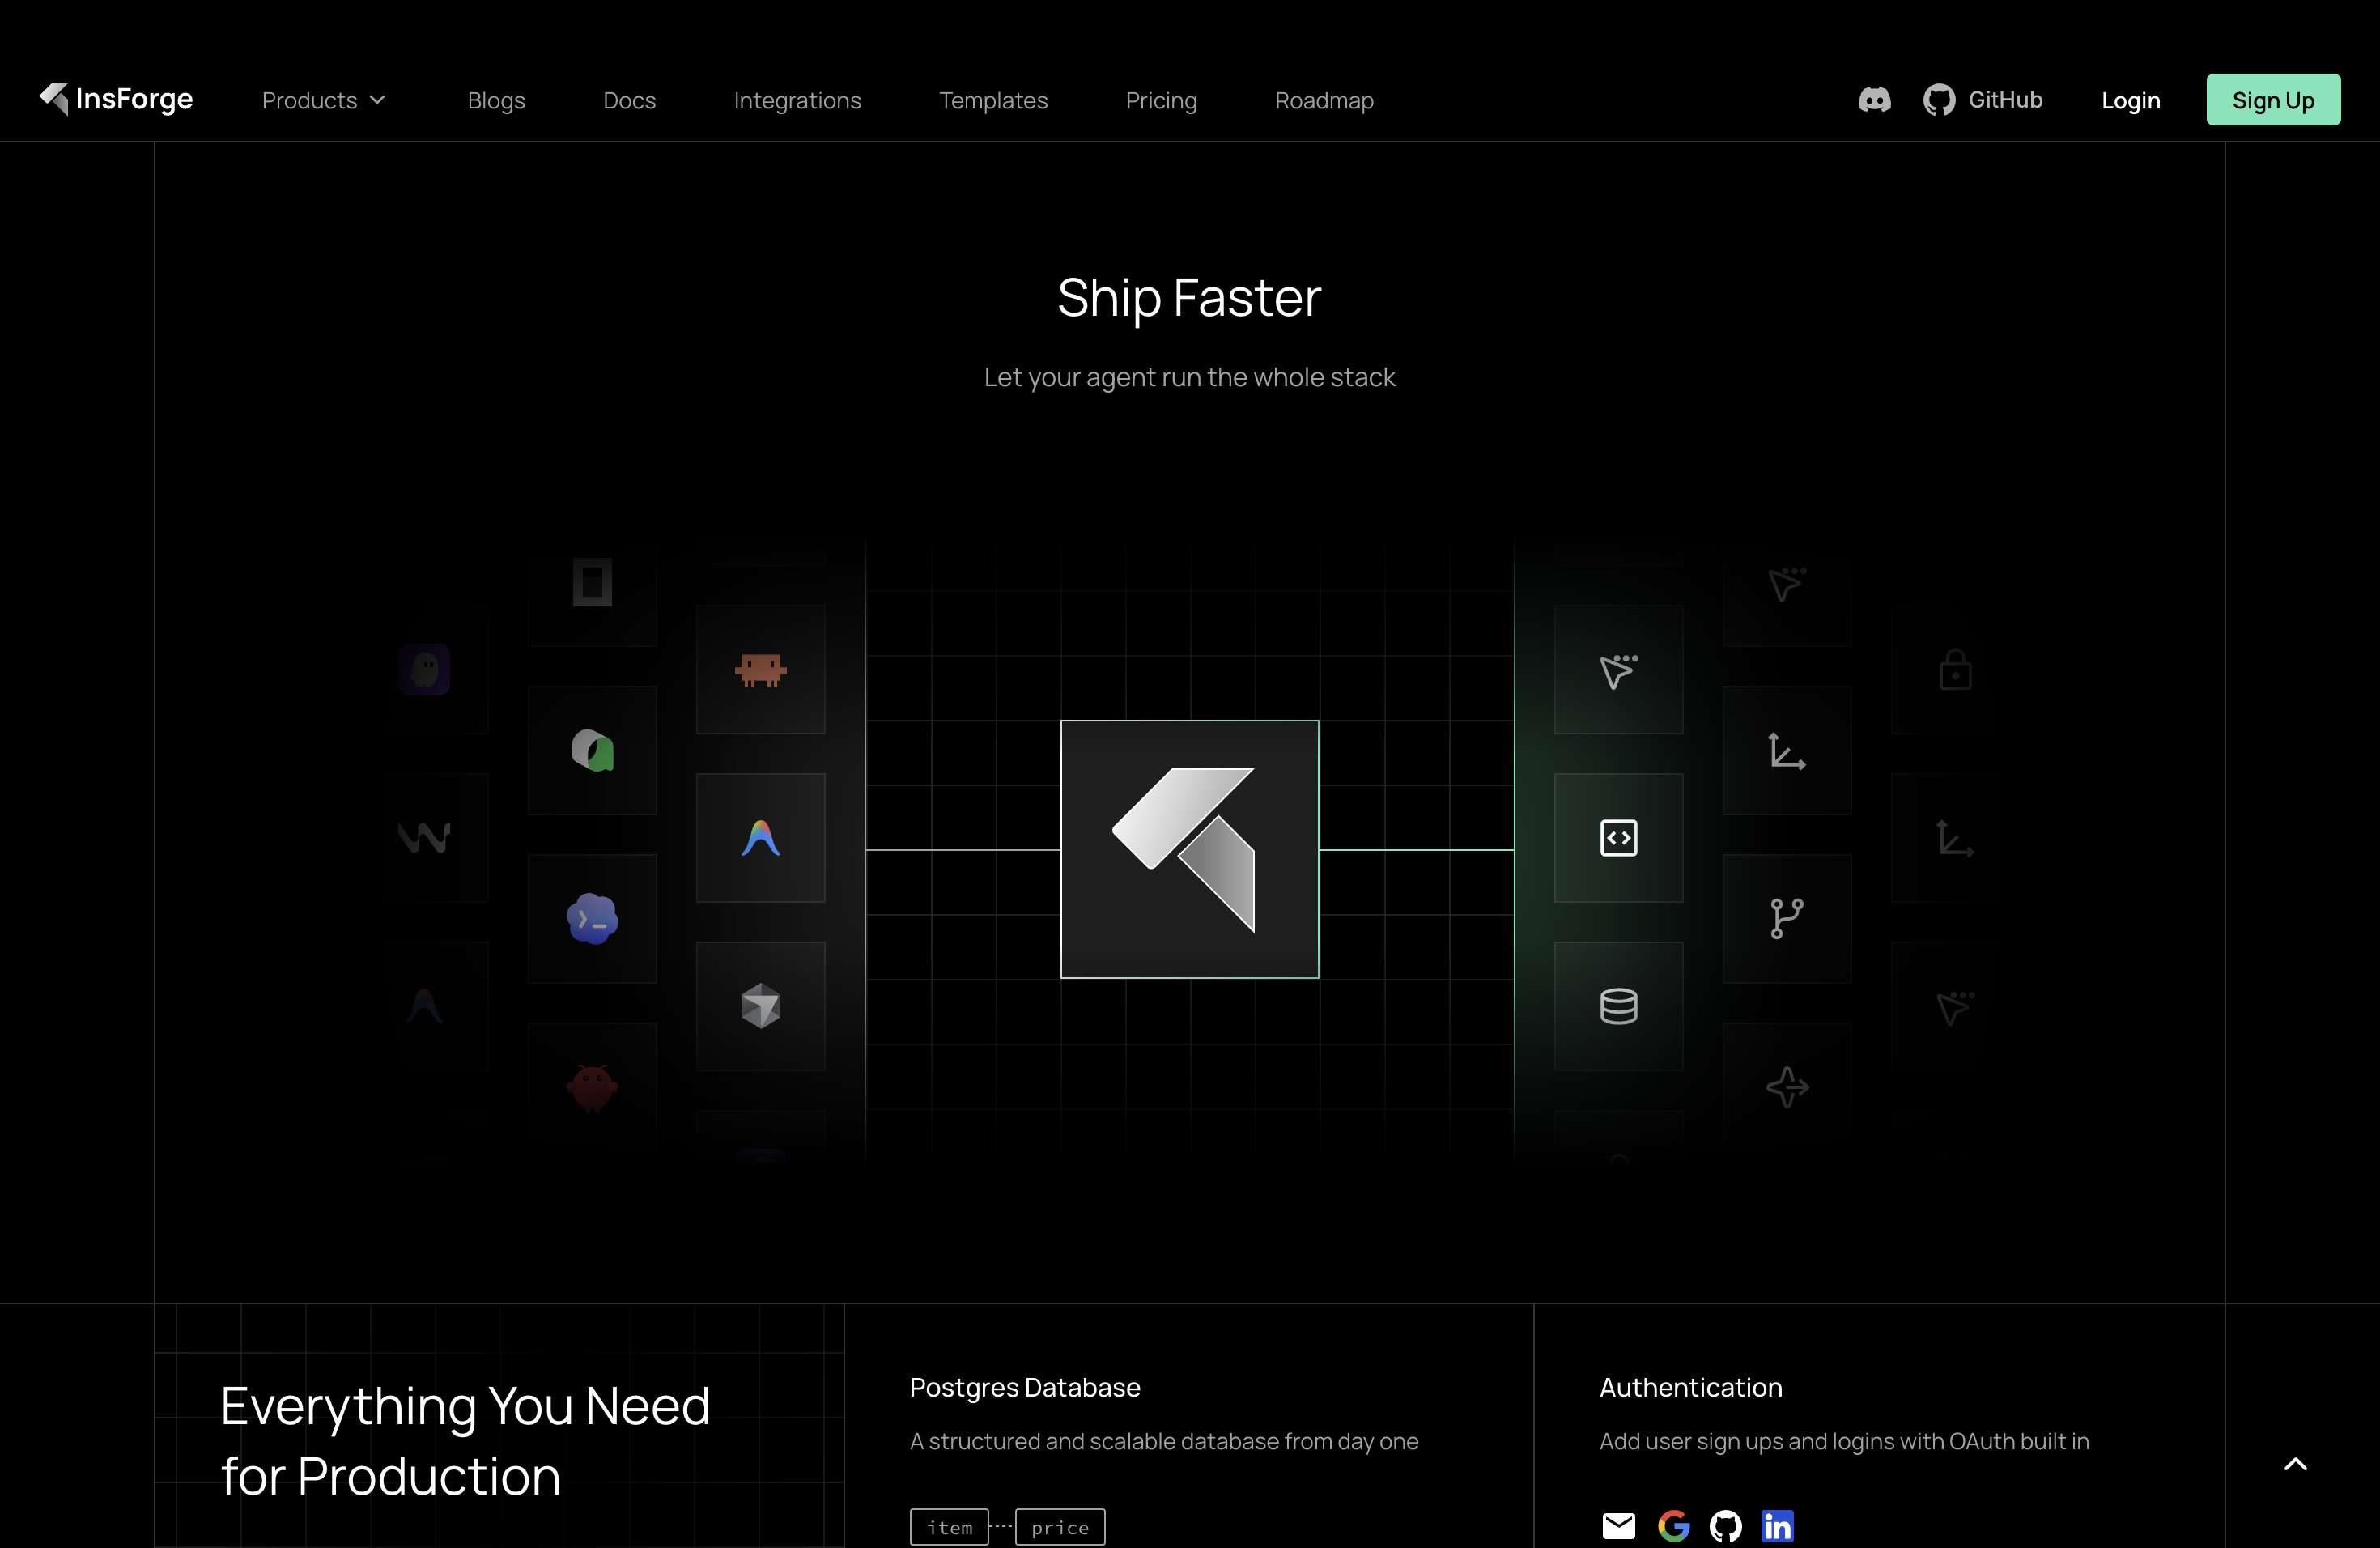The image size is (2380, 1548).
Task: Click the green Sign Up button
Action: pyautogui.click(x=2273, y=100)
